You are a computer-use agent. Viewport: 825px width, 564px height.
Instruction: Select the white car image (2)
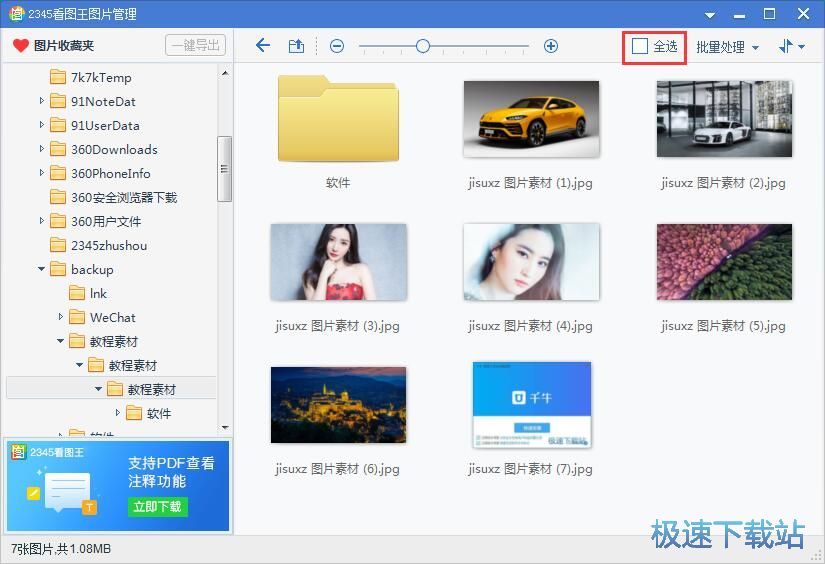(724, 119)
